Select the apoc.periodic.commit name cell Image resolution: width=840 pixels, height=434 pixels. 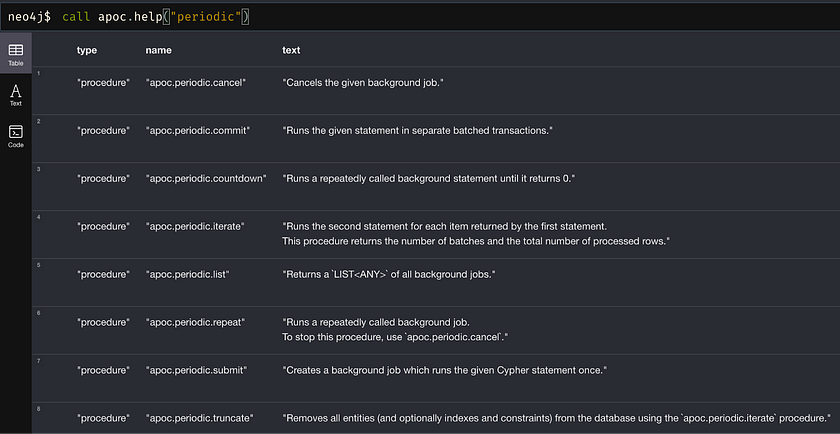tap(197, 130)
